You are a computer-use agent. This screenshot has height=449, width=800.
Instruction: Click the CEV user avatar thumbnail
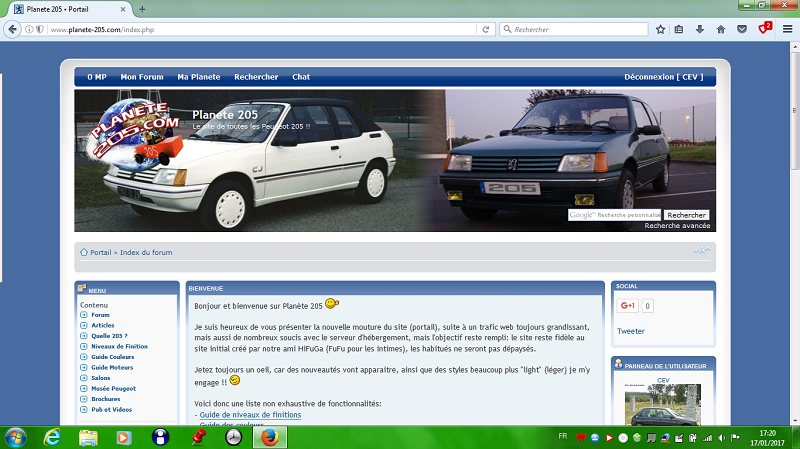[663, 405]
